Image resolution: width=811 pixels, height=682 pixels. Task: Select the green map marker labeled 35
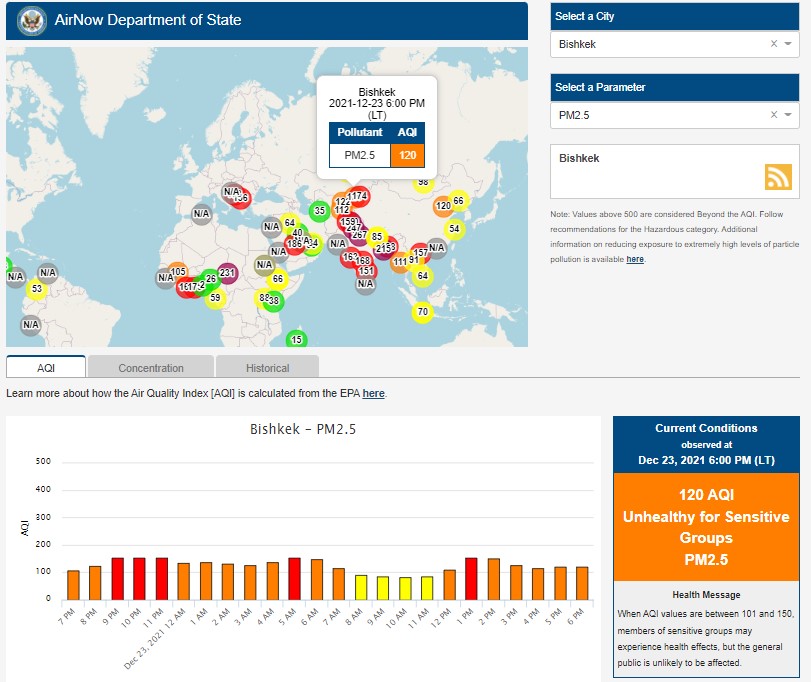tap(320, 211)
